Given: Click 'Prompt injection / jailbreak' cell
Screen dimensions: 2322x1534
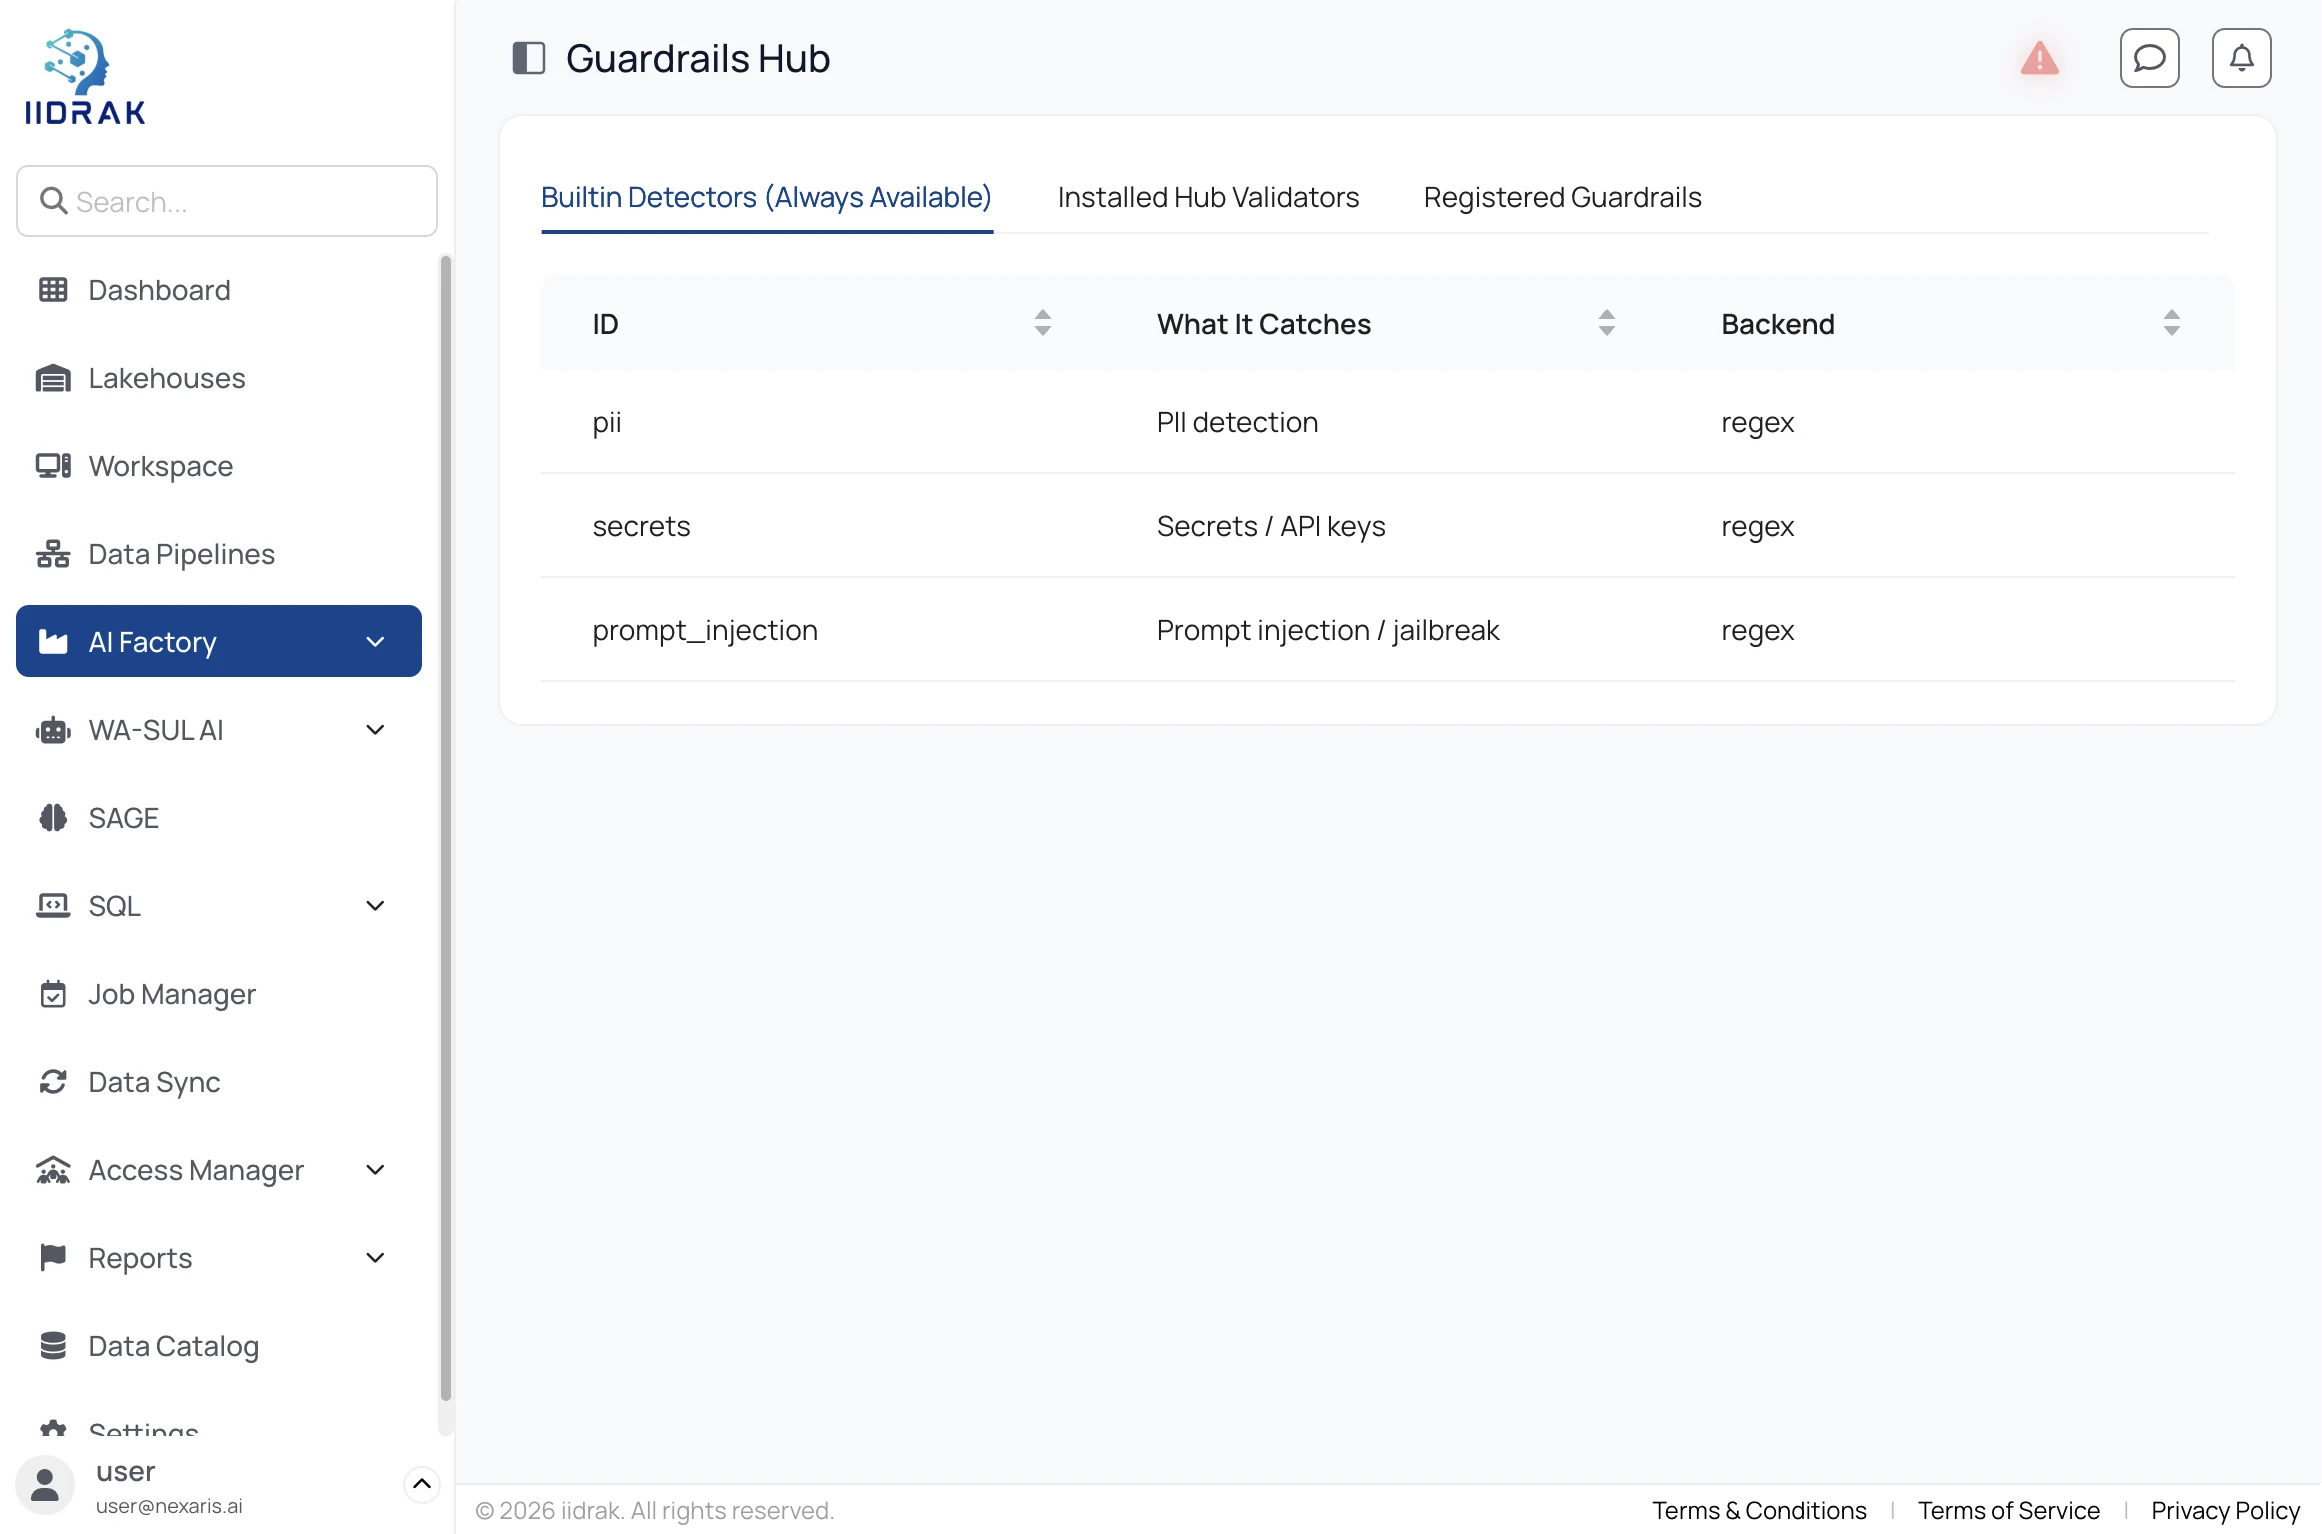Looking at the screenshot, I should point(1327,630).
